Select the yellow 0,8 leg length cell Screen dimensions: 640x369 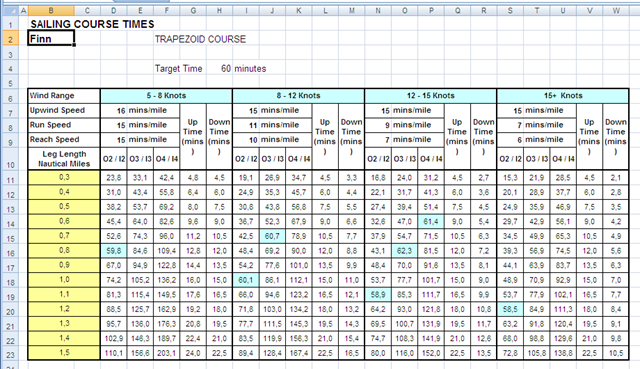tap(64, 251)
